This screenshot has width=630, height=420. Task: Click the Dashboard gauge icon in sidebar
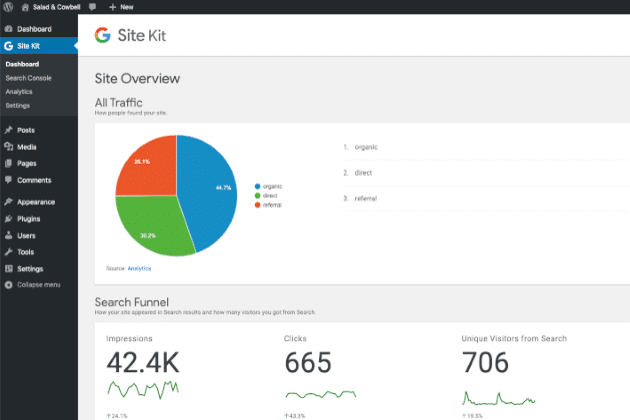click(8, 29)
